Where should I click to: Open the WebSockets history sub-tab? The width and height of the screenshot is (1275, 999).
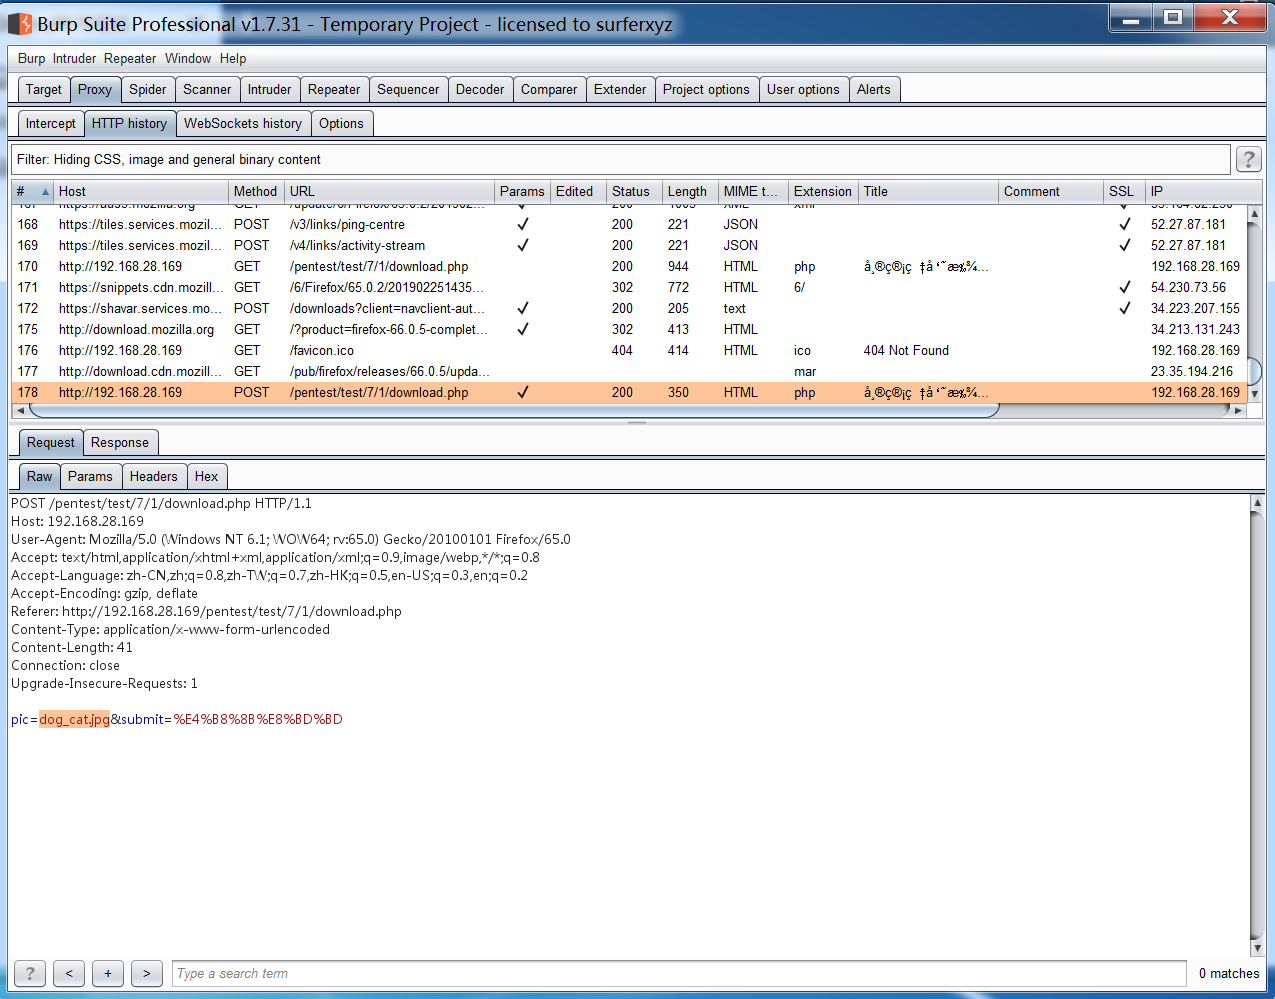click(x=243, y=123)
